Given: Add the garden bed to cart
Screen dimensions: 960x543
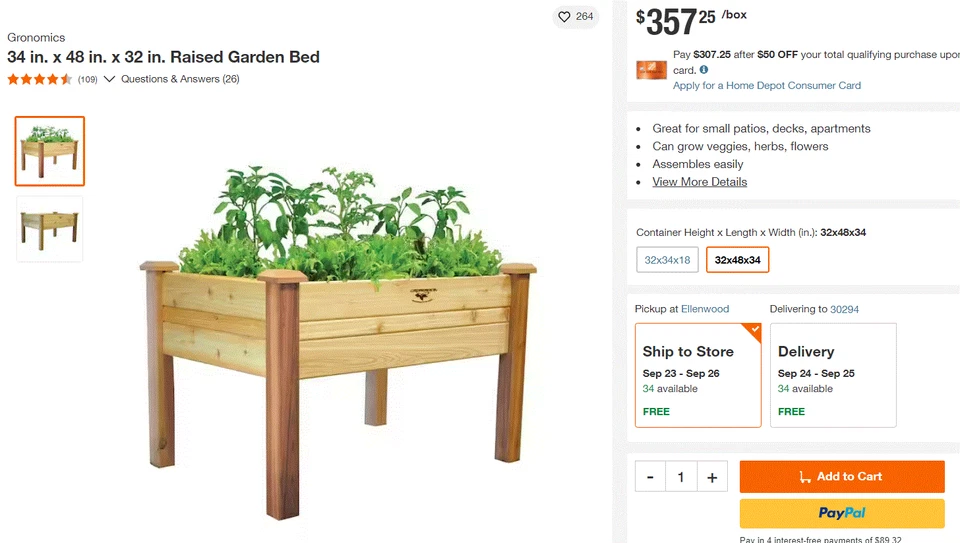Looking at the screenshot, I should (x=842, y=477).
